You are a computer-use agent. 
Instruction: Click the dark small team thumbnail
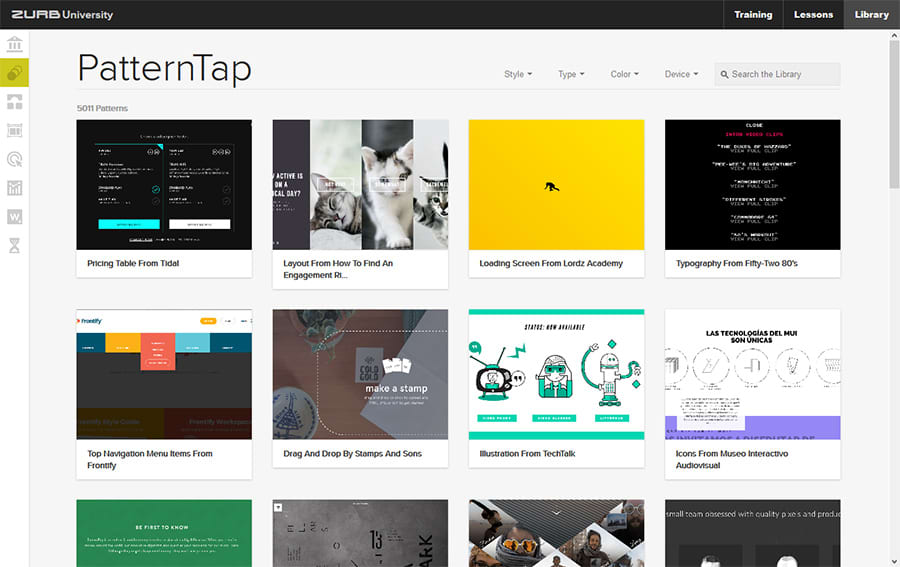(x=752, y=533)
